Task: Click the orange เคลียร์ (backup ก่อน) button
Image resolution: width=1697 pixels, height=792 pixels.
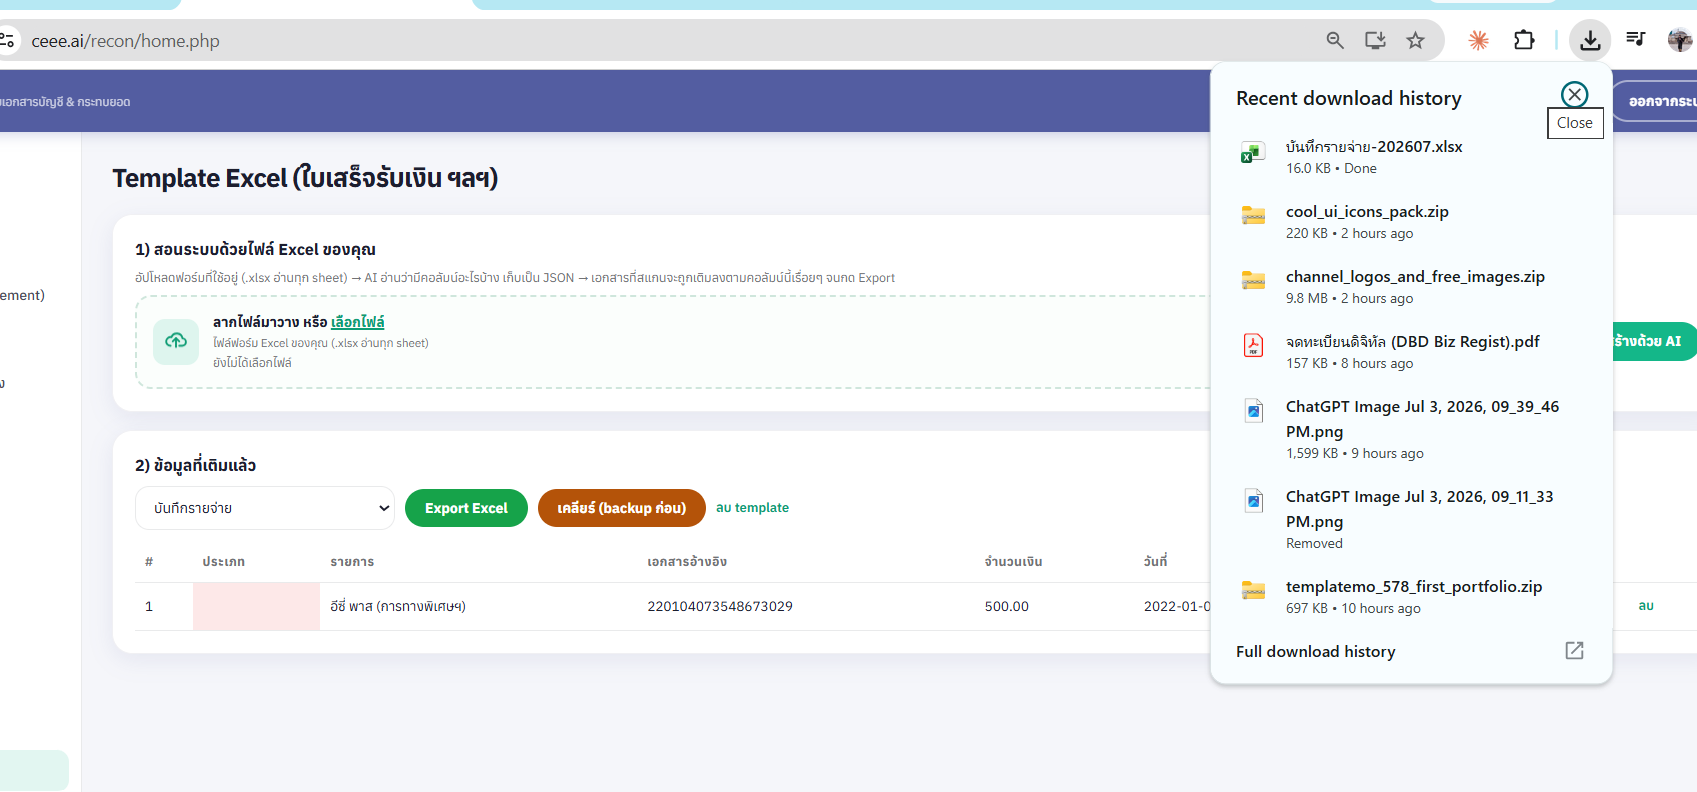Action: pyautogui.click(x=622, y=508)
